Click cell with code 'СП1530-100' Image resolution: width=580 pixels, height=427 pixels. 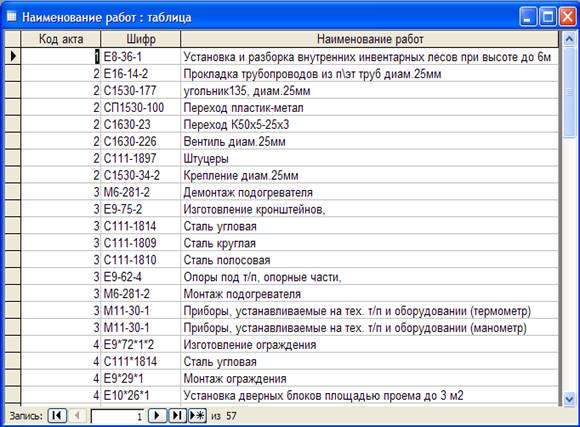tap(141, 107)
